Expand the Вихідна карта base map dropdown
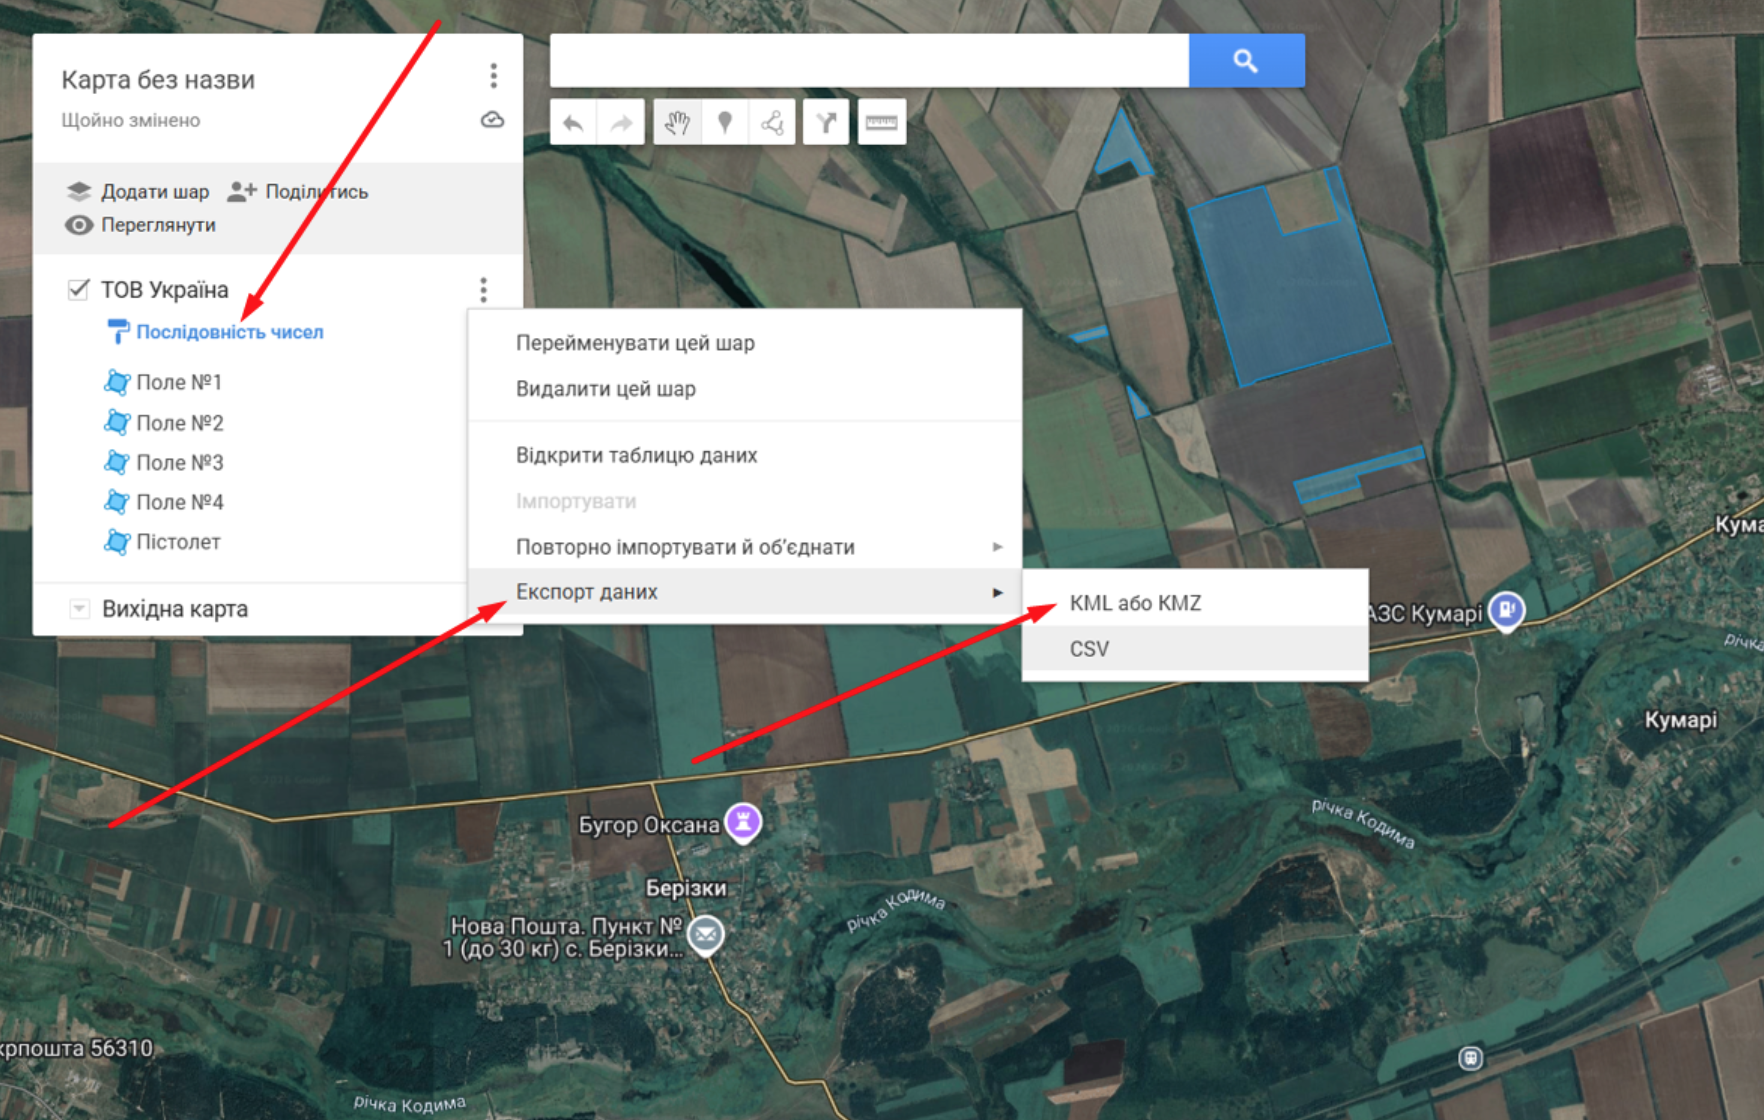The width and height of the screenshot is (1764, 1120). (x=79, y=609)
